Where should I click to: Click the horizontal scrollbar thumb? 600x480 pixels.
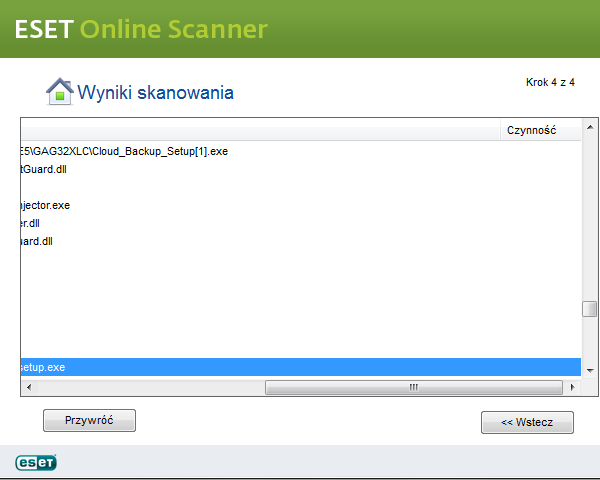pyautogui.click(x=414, y=387)
